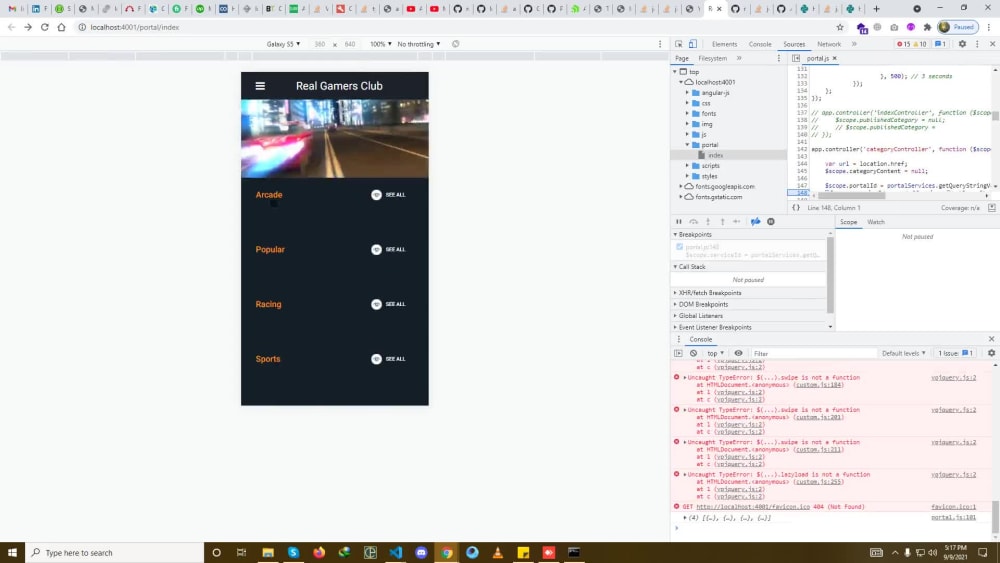Click the debugger pane vertical scrollbar
The width and height of the screenshot is (1000, 563).
pyautogui.click(x=830, y=274)
